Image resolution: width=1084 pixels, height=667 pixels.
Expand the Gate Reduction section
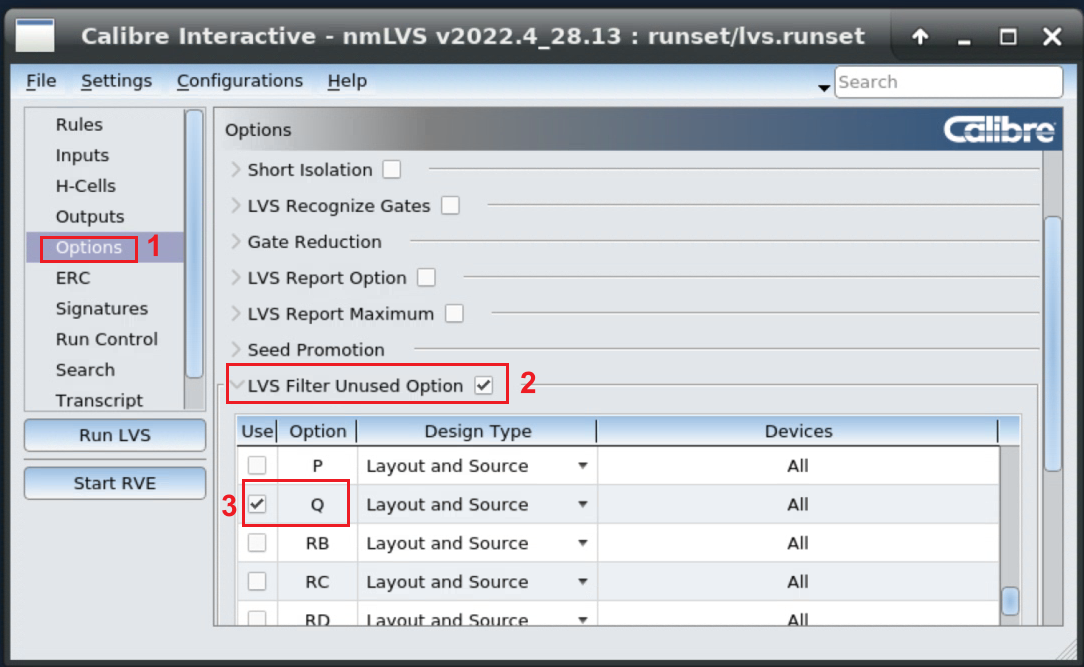[236, 242]
